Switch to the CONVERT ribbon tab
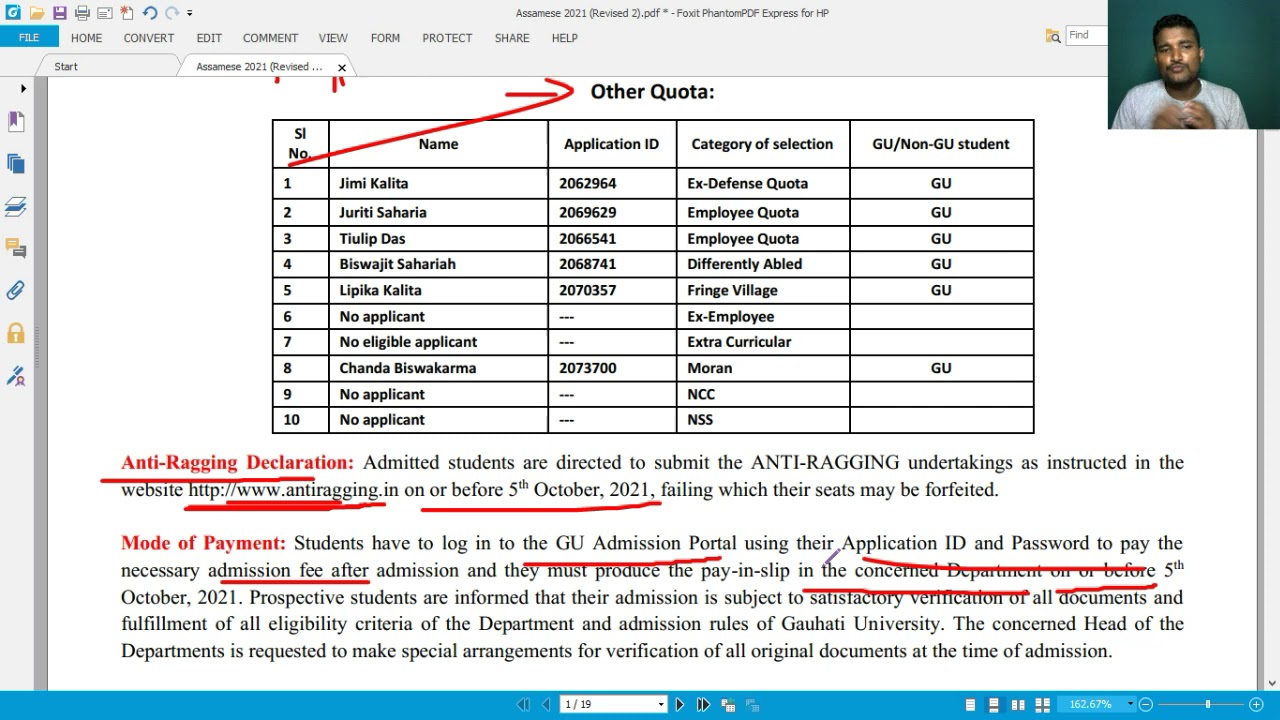Image resolution: width=1280 pixels, height=720 pixels. pyautogui.click(x=149, y=38)
